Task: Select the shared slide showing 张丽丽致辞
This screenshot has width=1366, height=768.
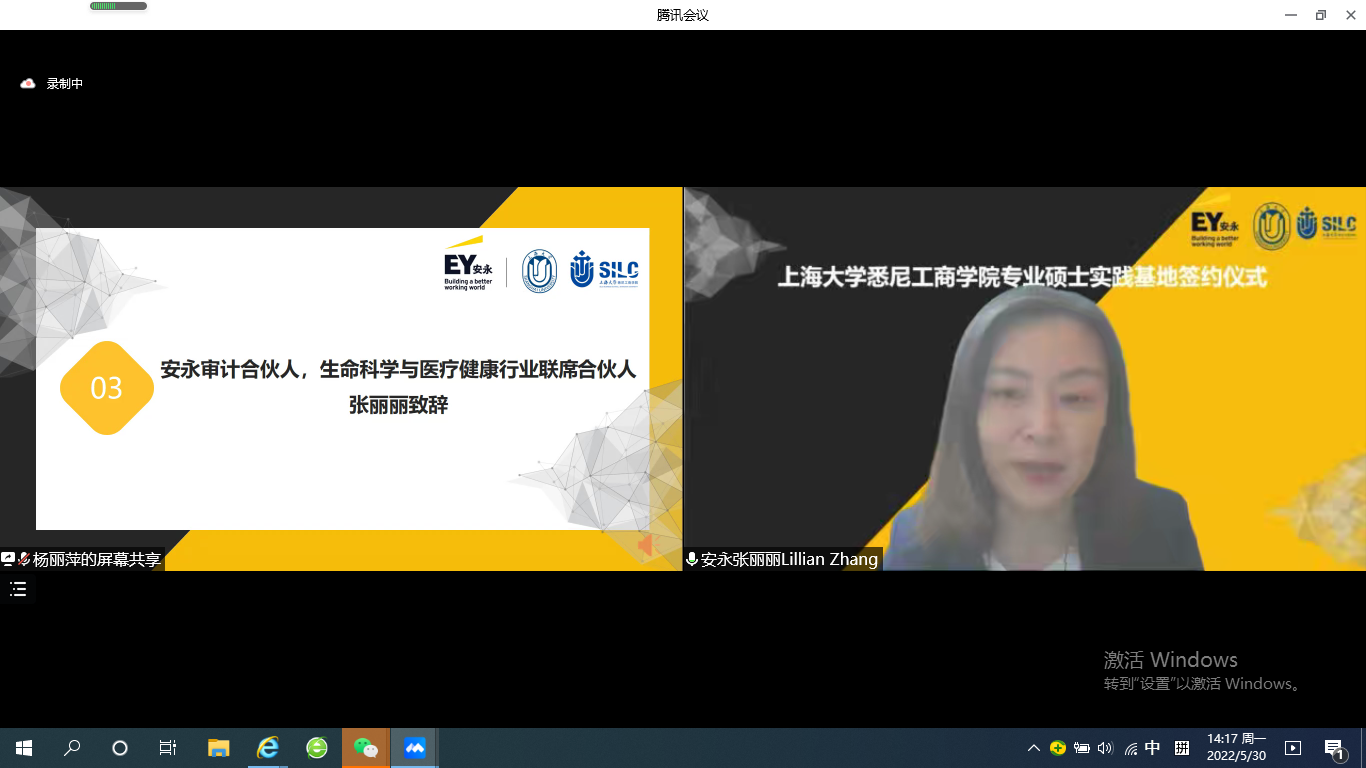Action: (342, 378)
